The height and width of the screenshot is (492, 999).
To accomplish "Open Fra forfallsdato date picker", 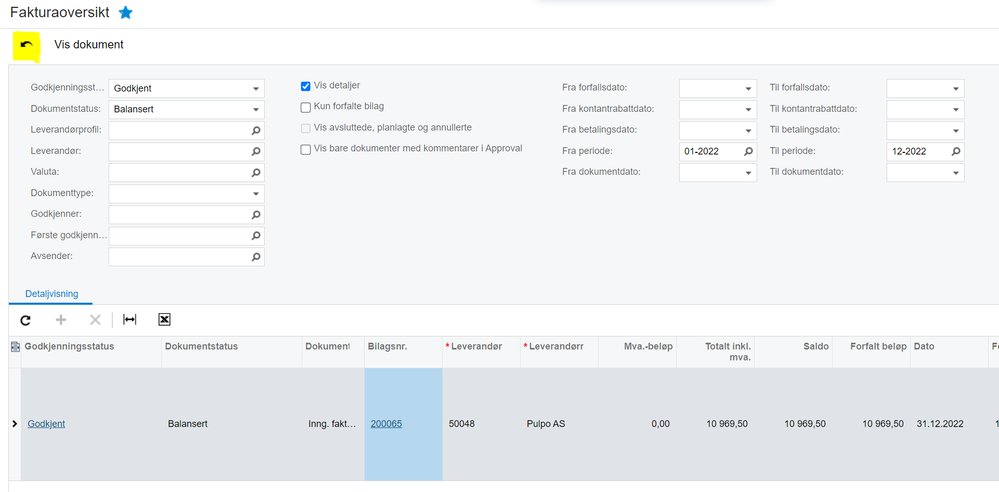I will point(749,89).
